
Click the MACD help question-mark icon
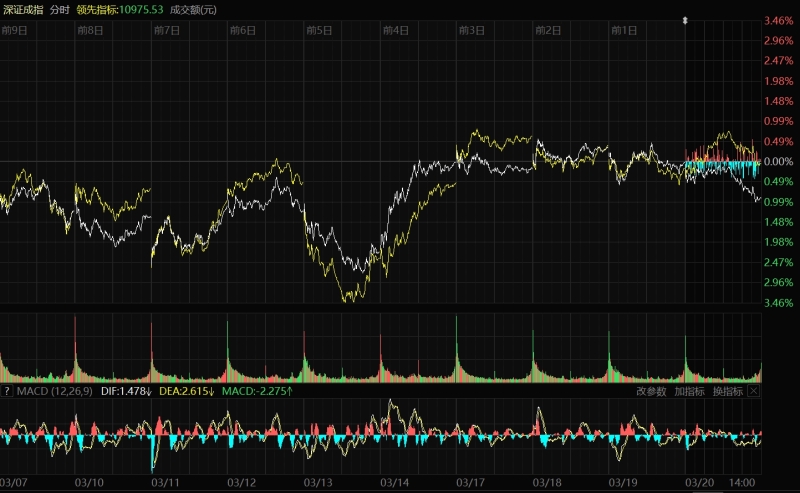click(7, 391)
